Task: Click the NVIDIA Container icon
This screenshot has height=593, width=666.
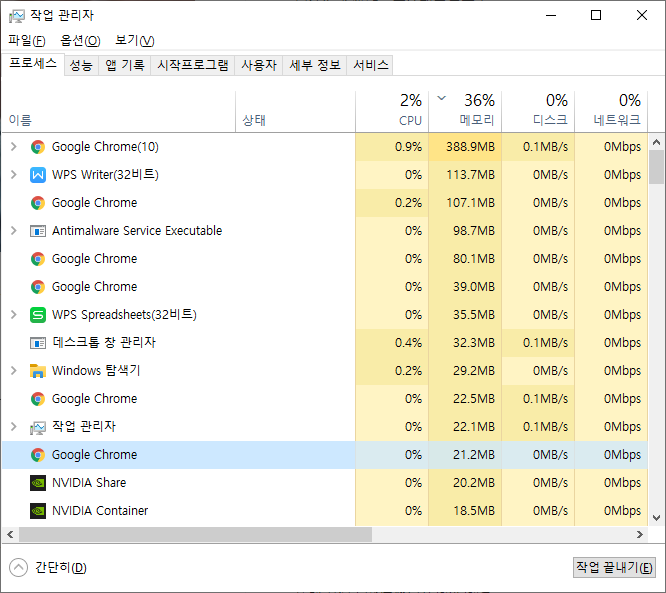Action: tap(38, 511)
